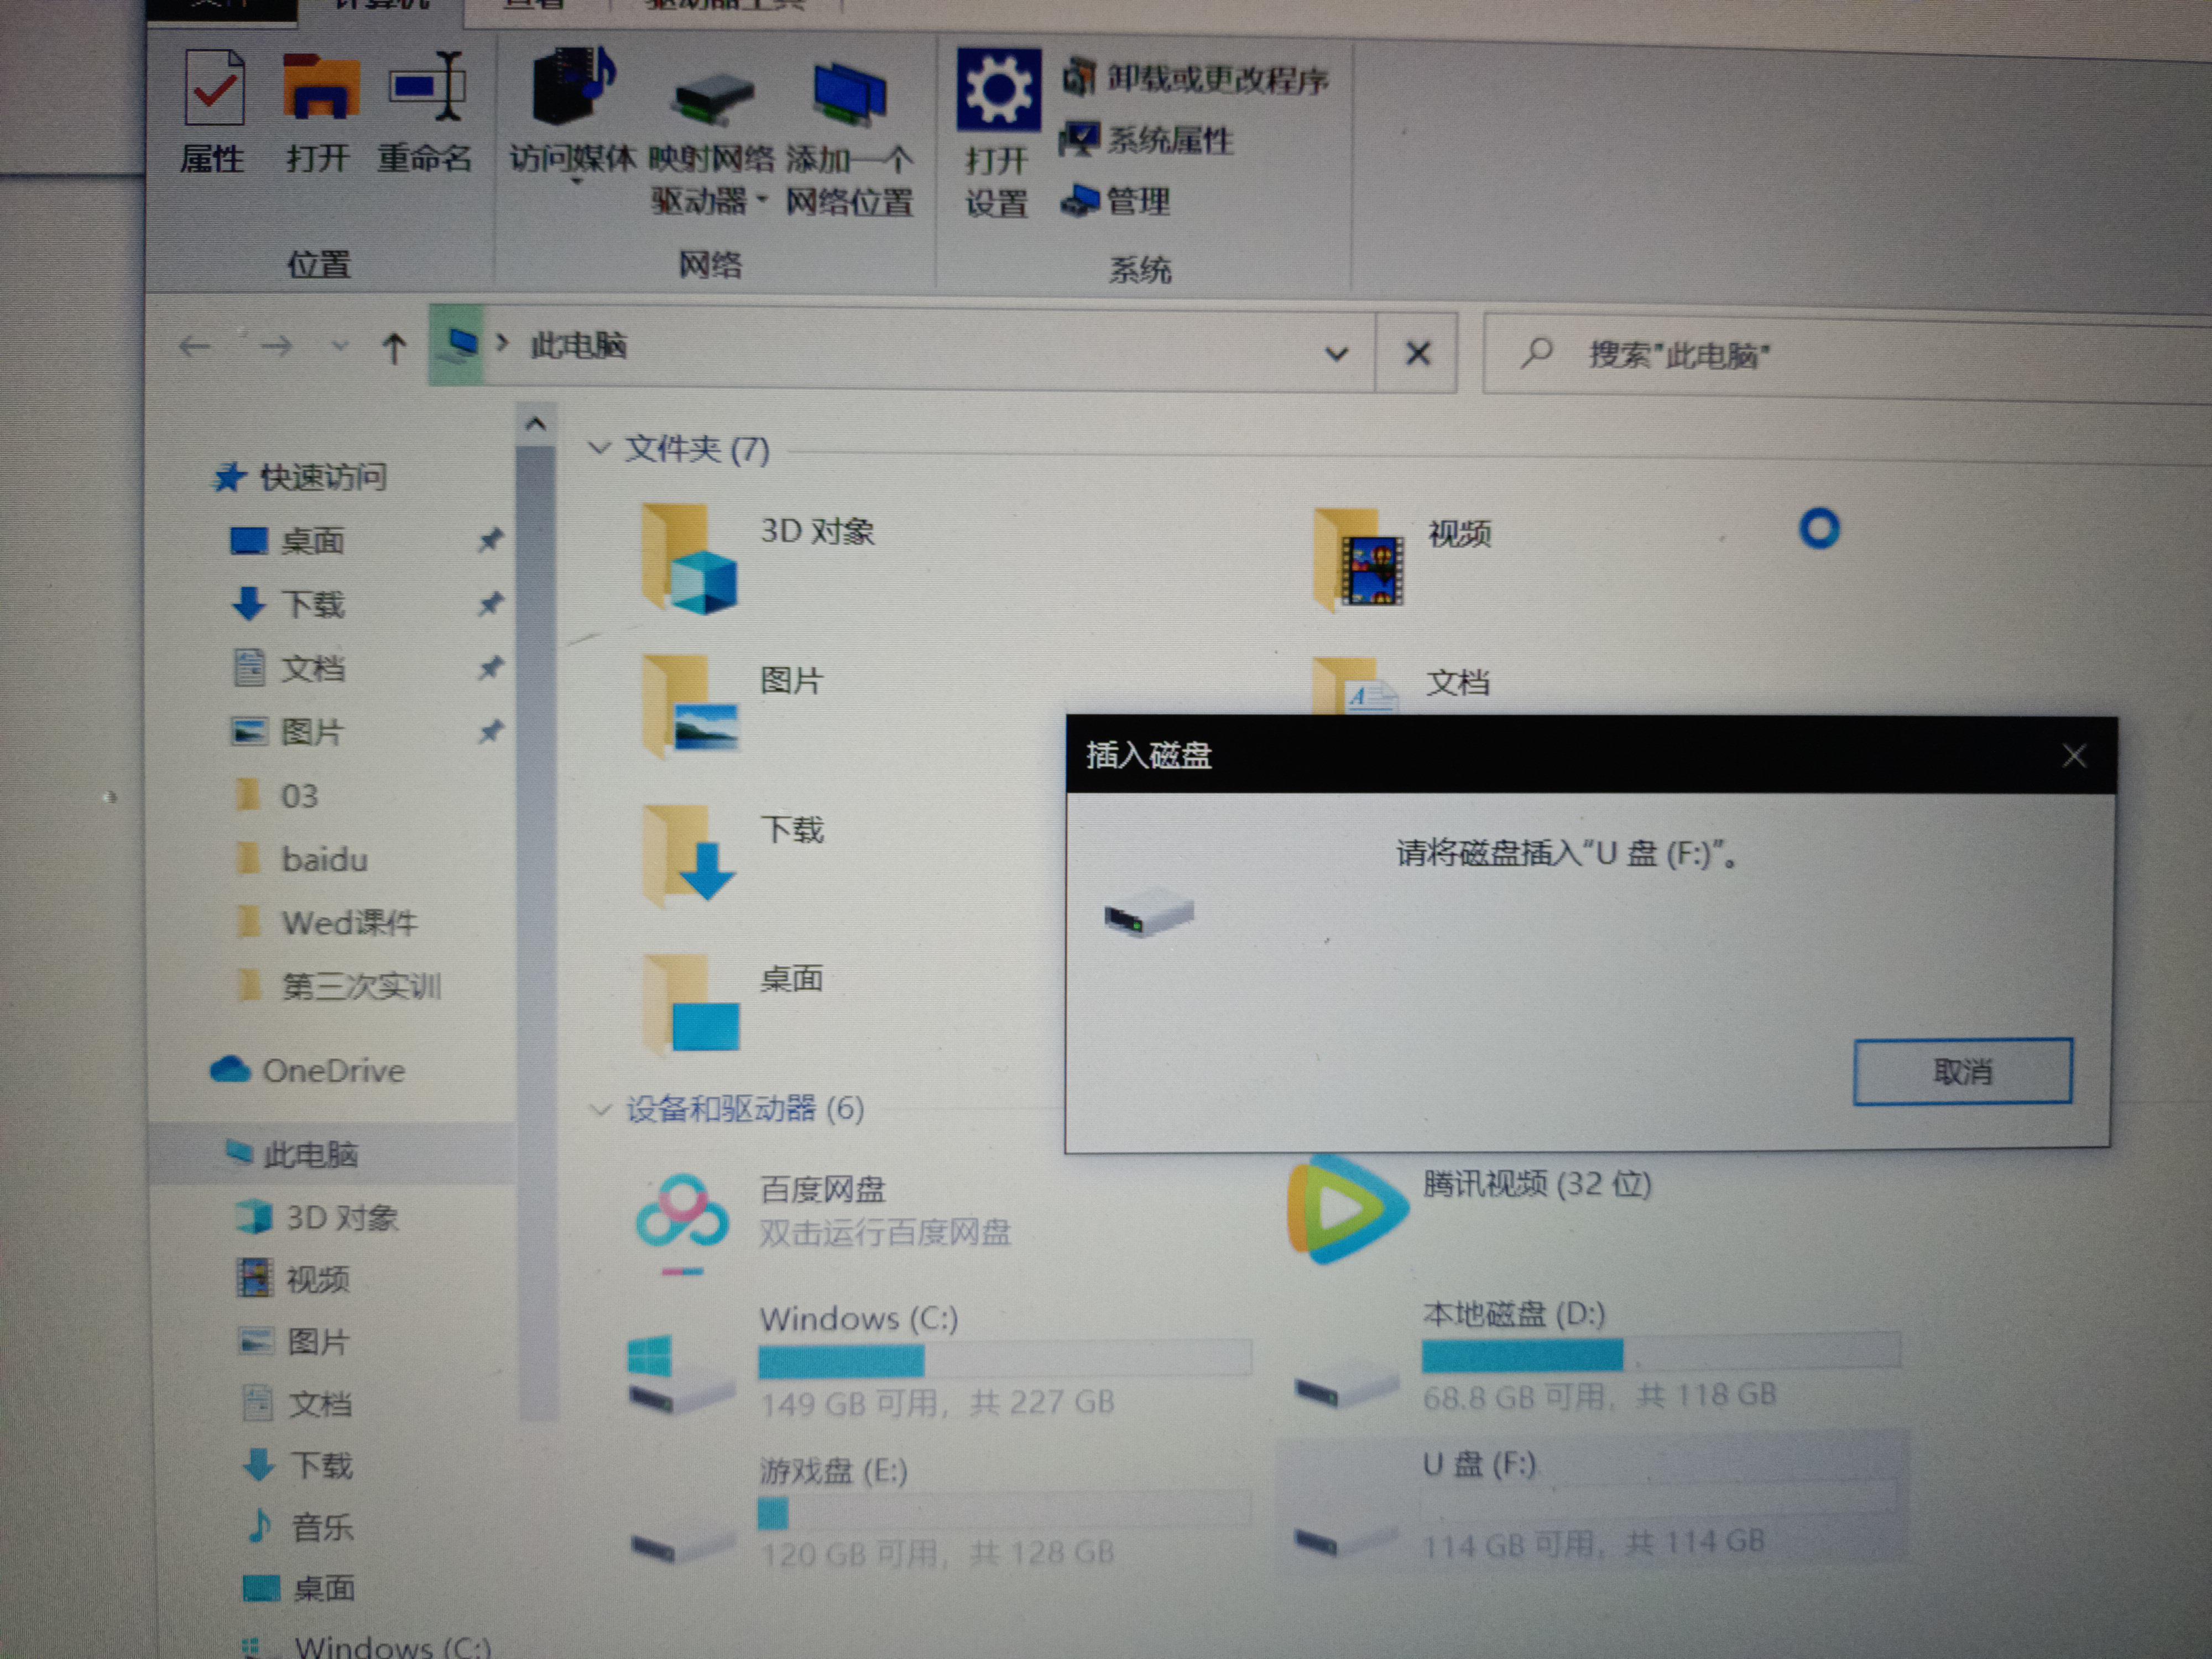Go up one level with up arrow
The width and height of the screenshot is (2212, 1659).
(394, 348)
